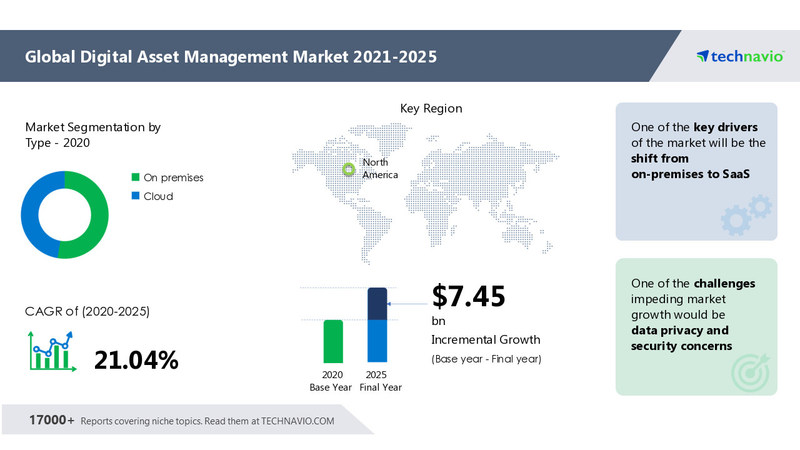Click the 2025 Final Year bar
The height and width of the screenshot is (450, 800).
pyautogui.click(x=377, y=325)
